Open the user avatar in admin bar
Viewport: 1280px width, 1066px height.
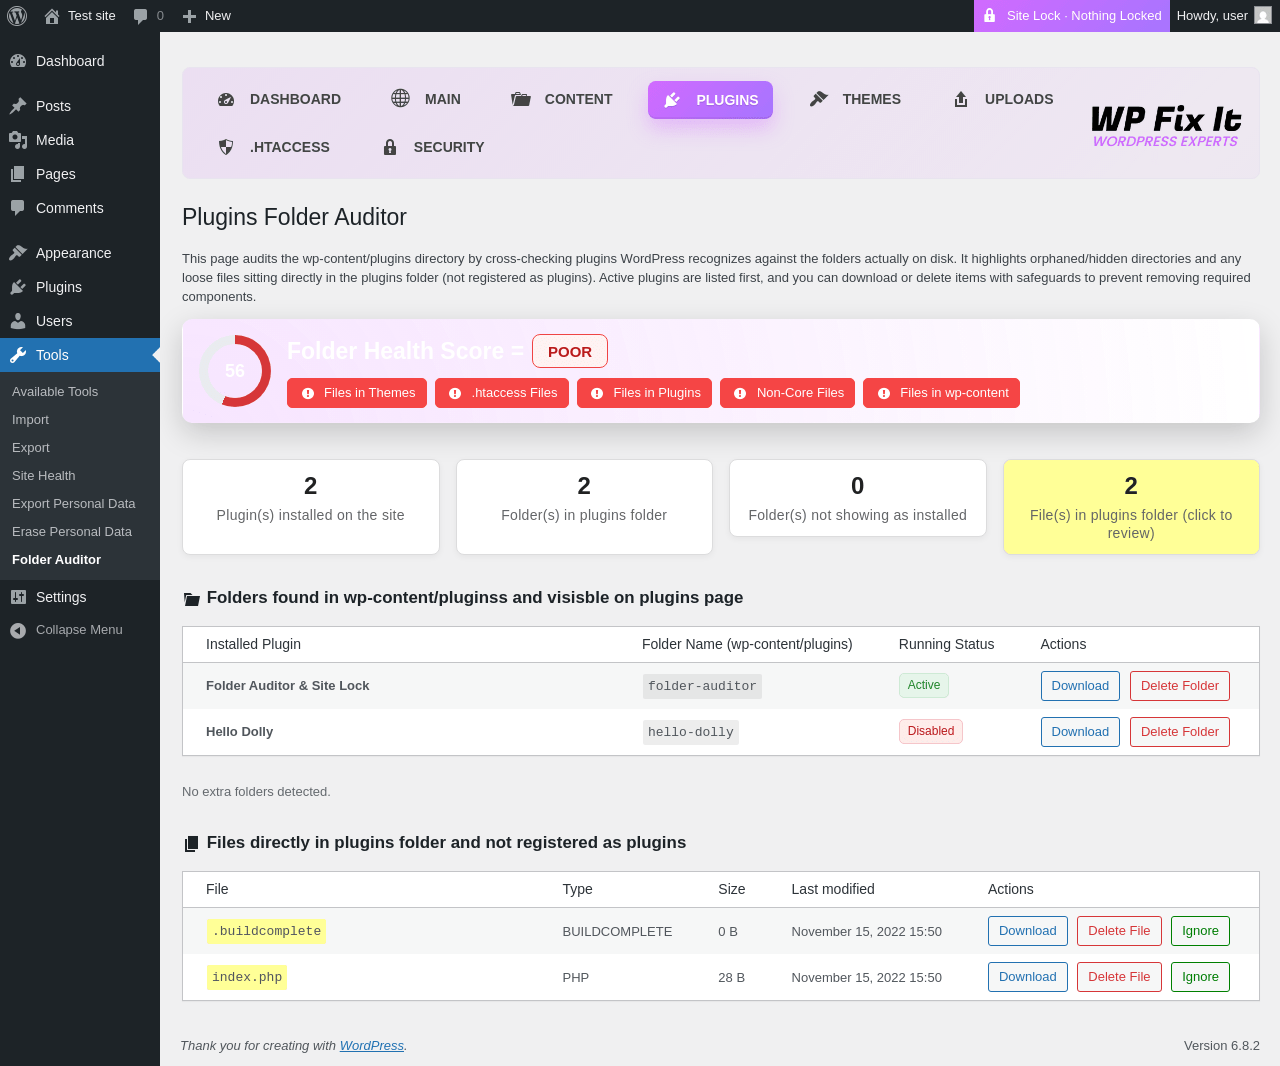coord(1263,16)
